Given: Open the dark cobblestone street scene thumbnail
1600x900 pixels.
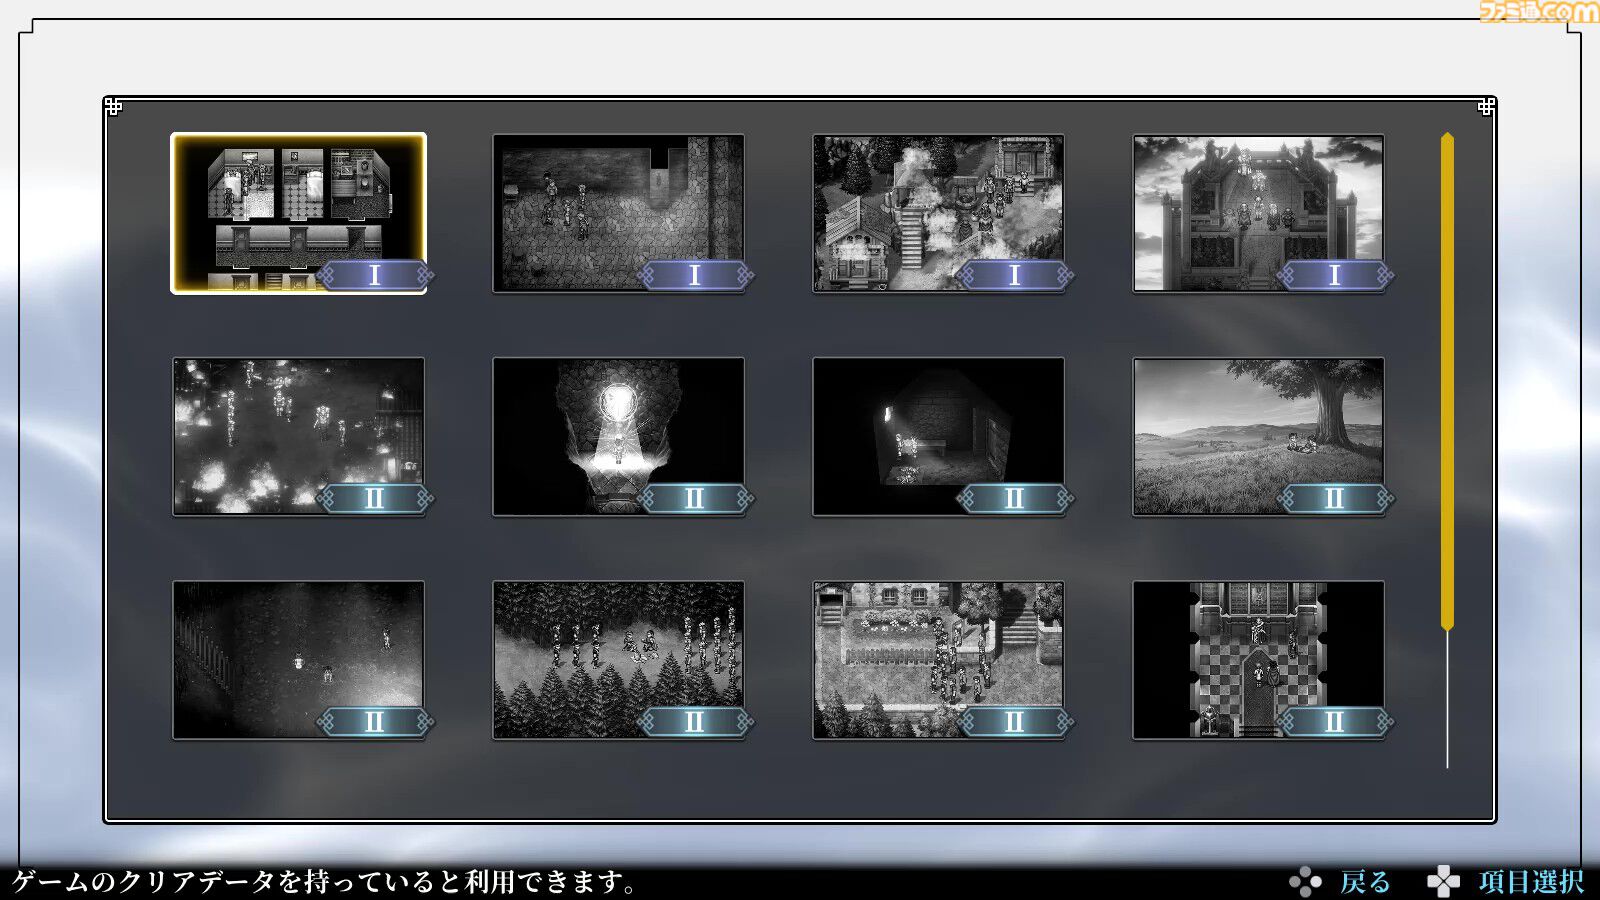Looking at the screenshot, I should click(x=618, y=213).
